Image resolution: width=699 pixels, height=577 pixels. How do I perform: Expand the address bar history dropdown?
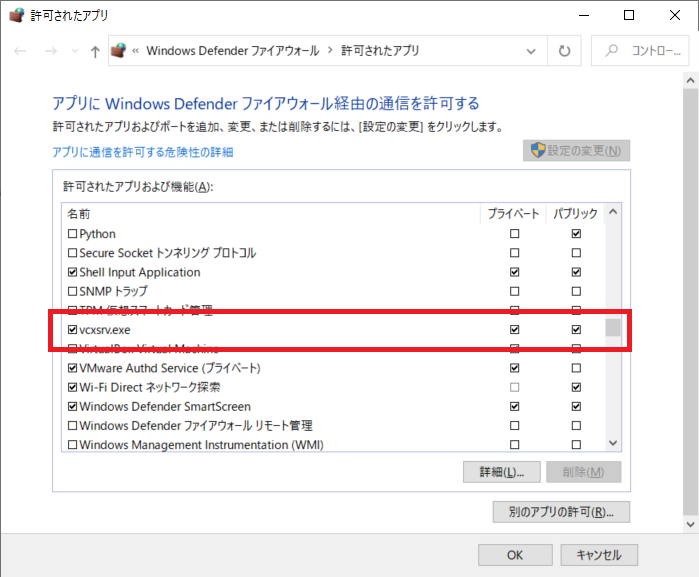pos(531,51)
